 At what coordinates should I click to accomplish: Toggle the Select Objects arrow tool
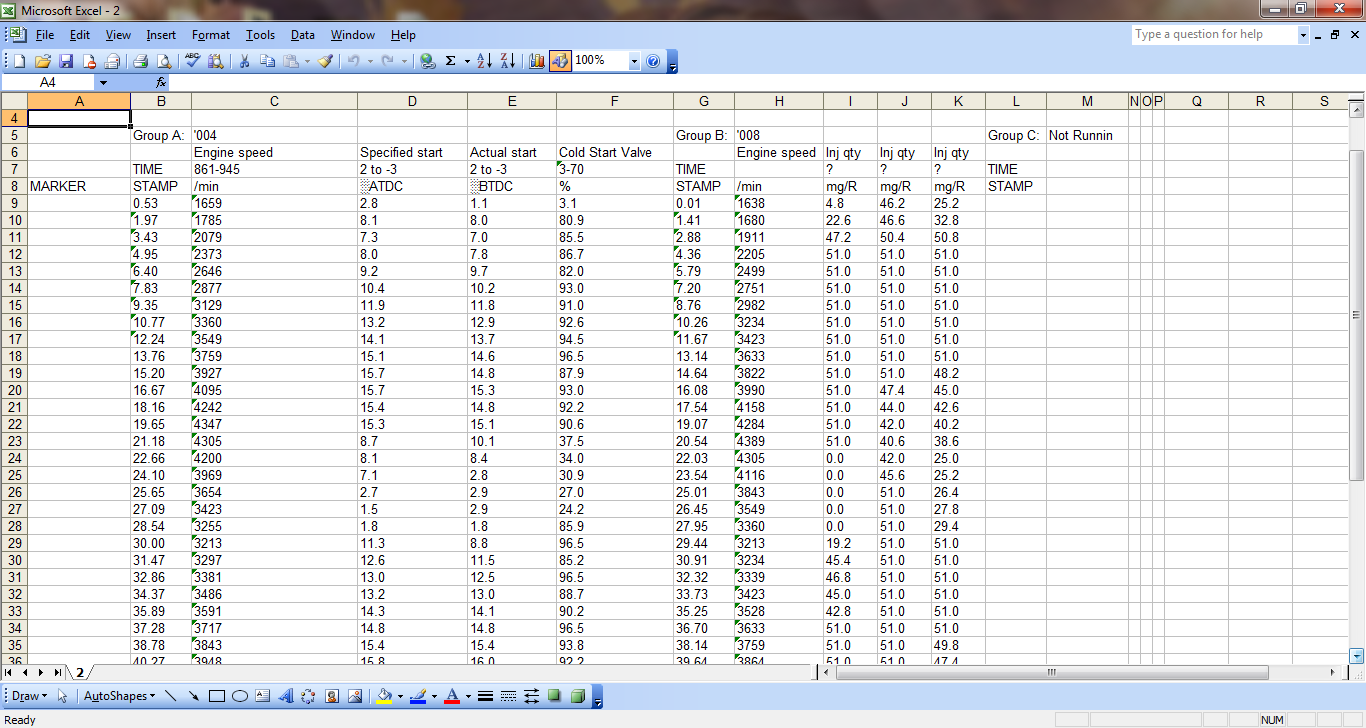(x=62, y=696)
